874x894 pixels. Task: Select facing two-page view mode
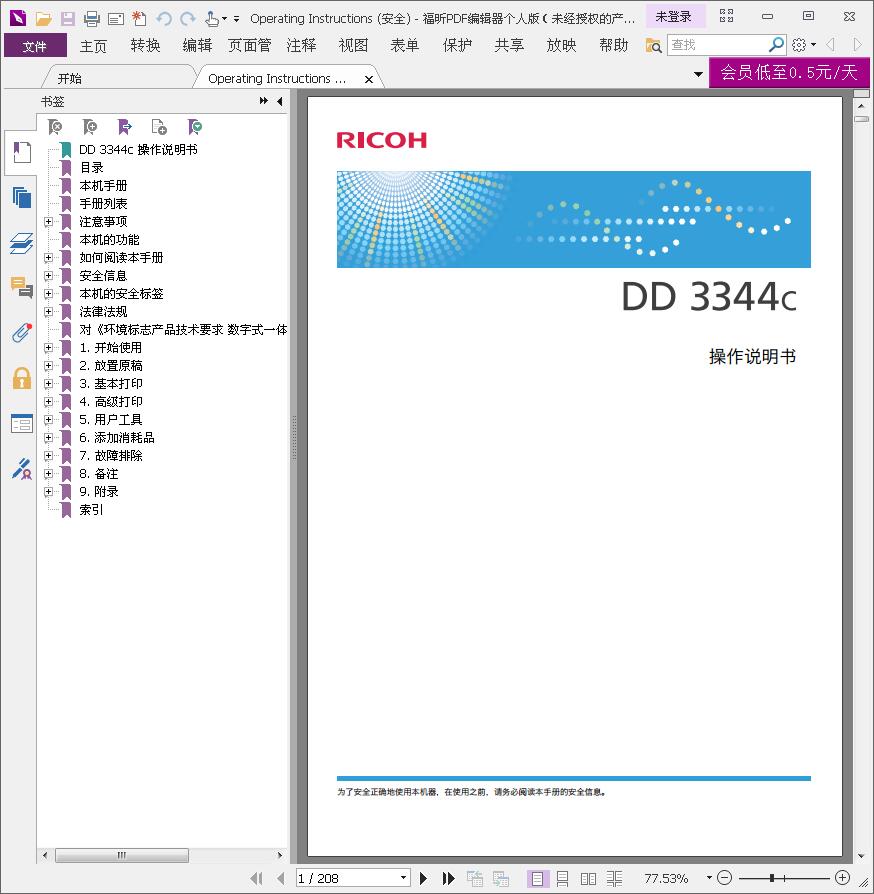[x=588, y=879]
